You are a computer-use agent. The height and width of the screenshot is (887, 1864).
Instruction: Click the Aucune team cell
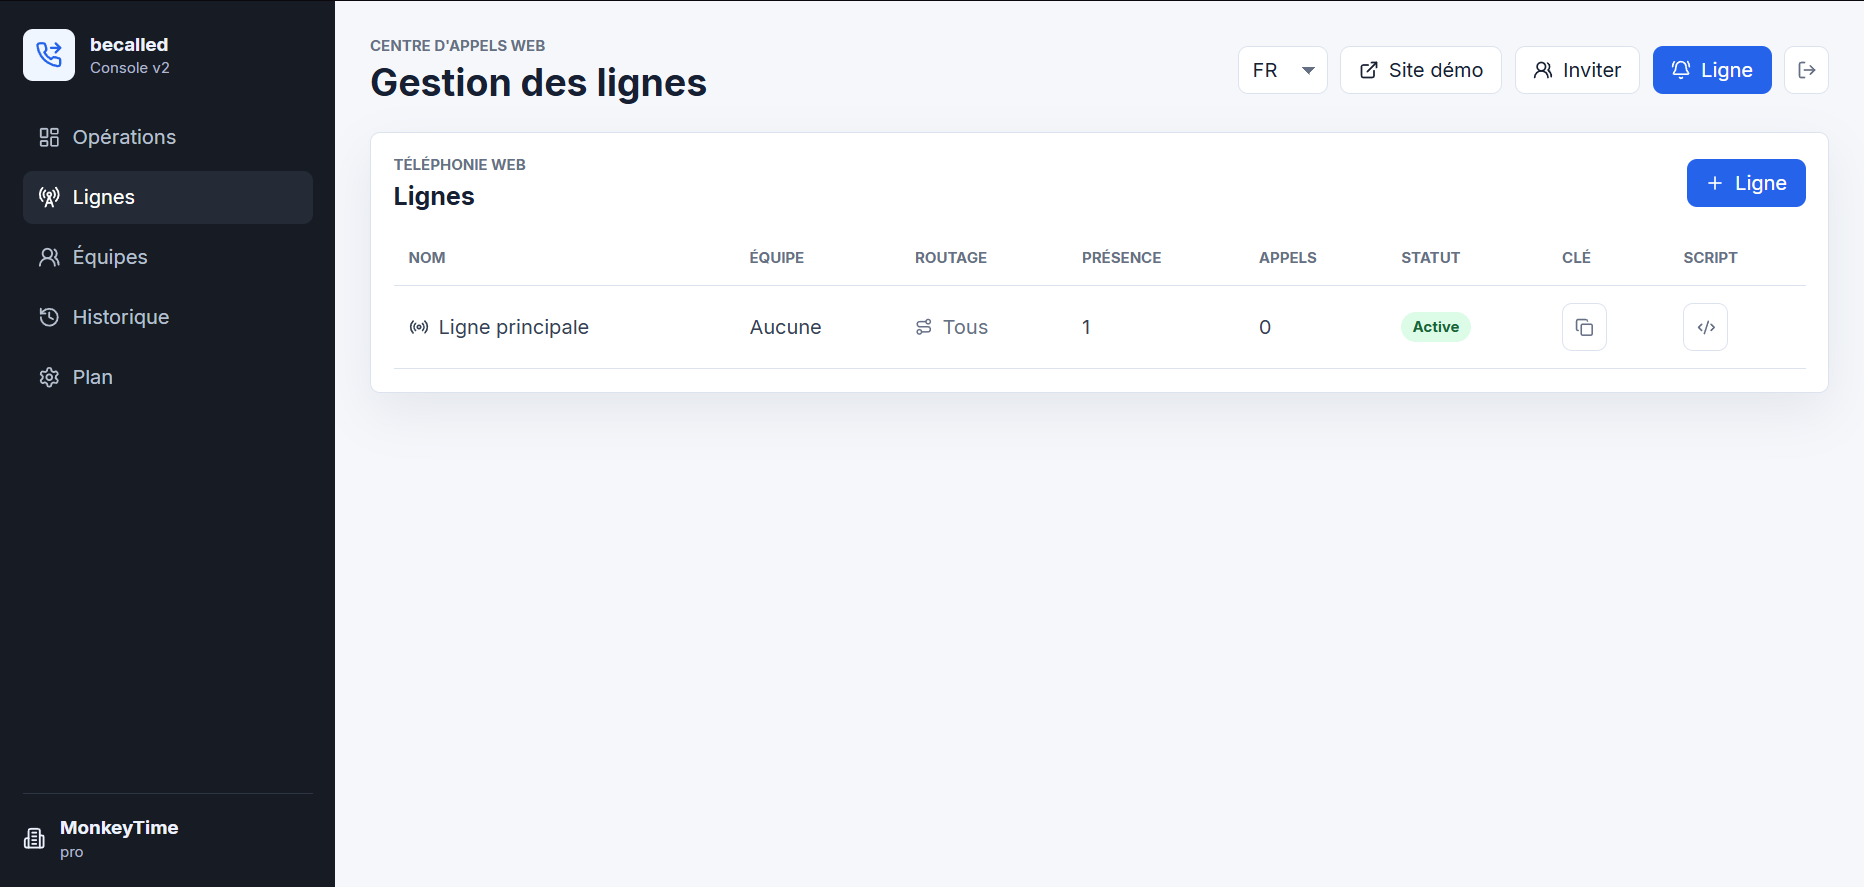coord(785,327)
